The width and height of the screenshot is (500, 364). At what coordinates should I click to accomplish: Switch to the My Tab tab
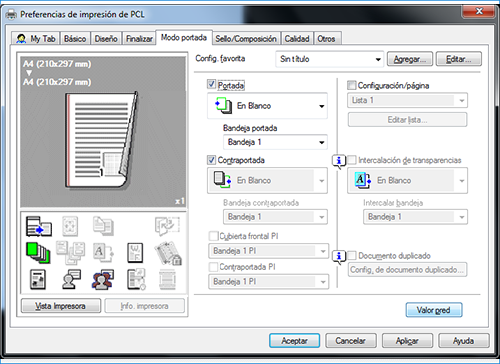click(x=35, y=39)
